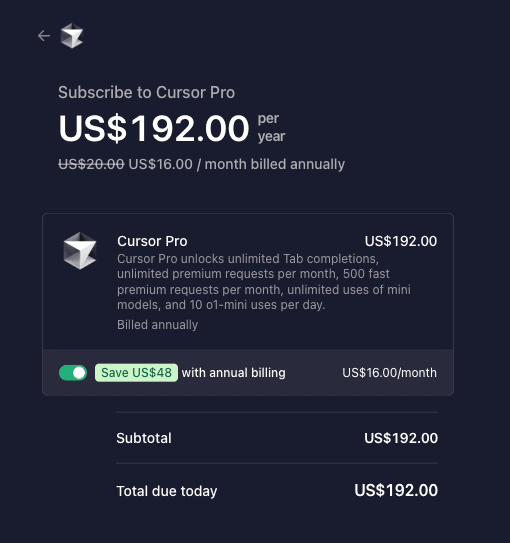Click the Save US$48 badge
This screenshot has height=543, width=510.
coord(136,373)
